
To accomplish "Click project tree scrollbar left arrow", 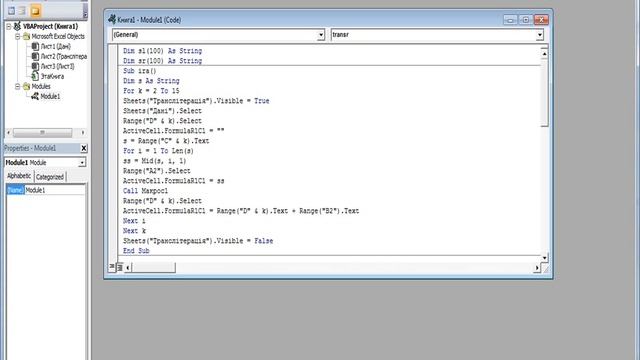I will coord(9,133).
